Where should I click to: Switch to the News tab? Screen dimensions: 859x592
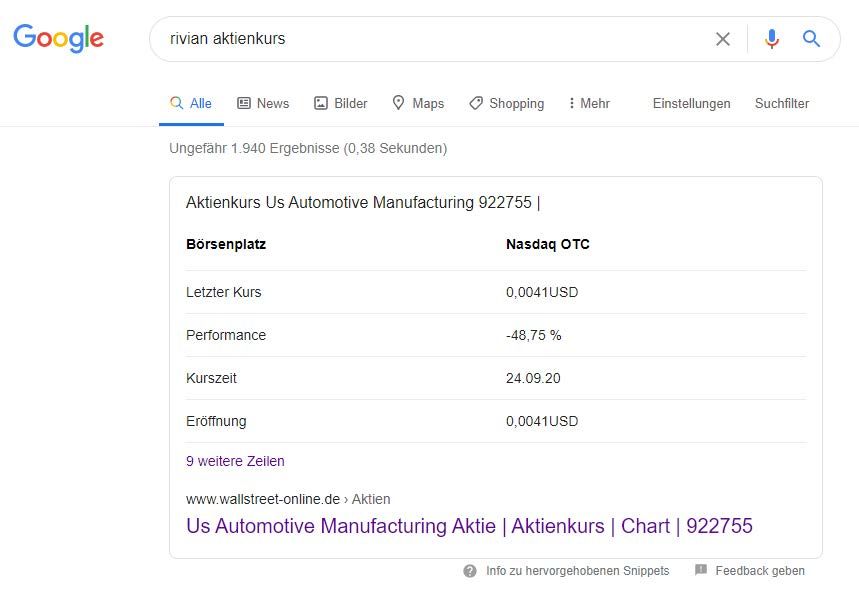(263, 103)
